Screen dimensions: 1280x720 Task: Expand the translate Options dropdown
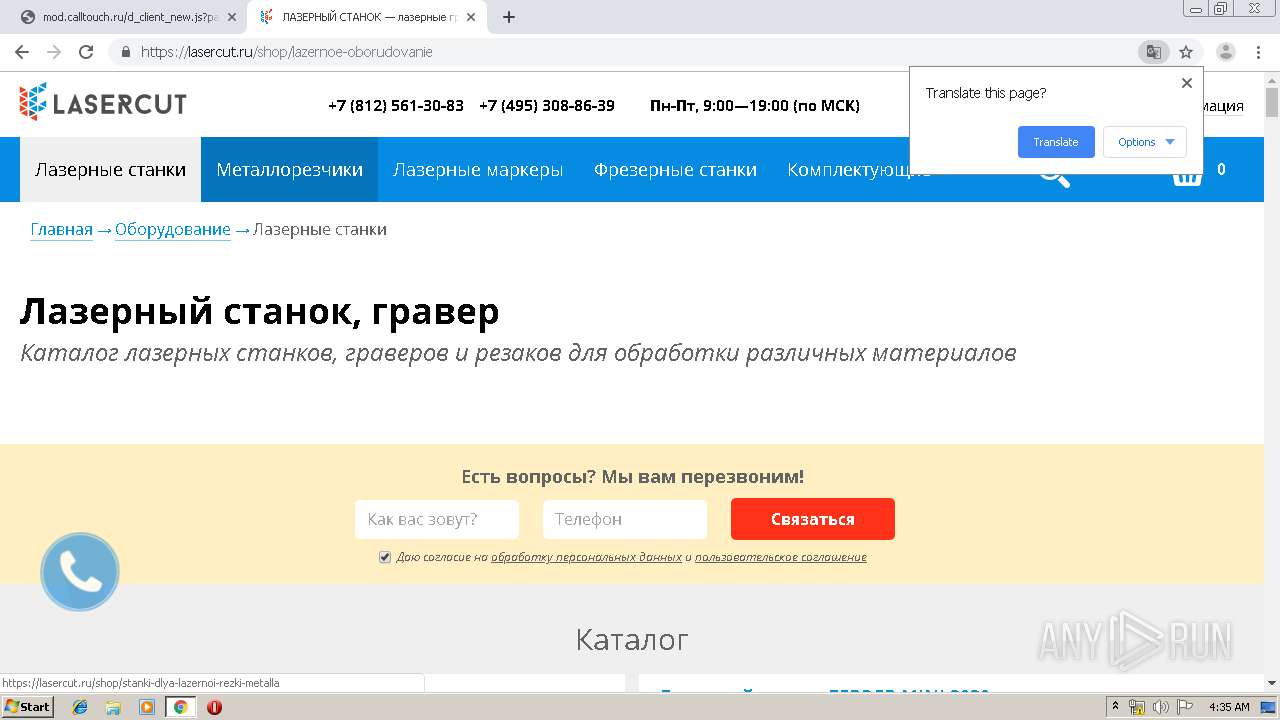coord(1145,142)
